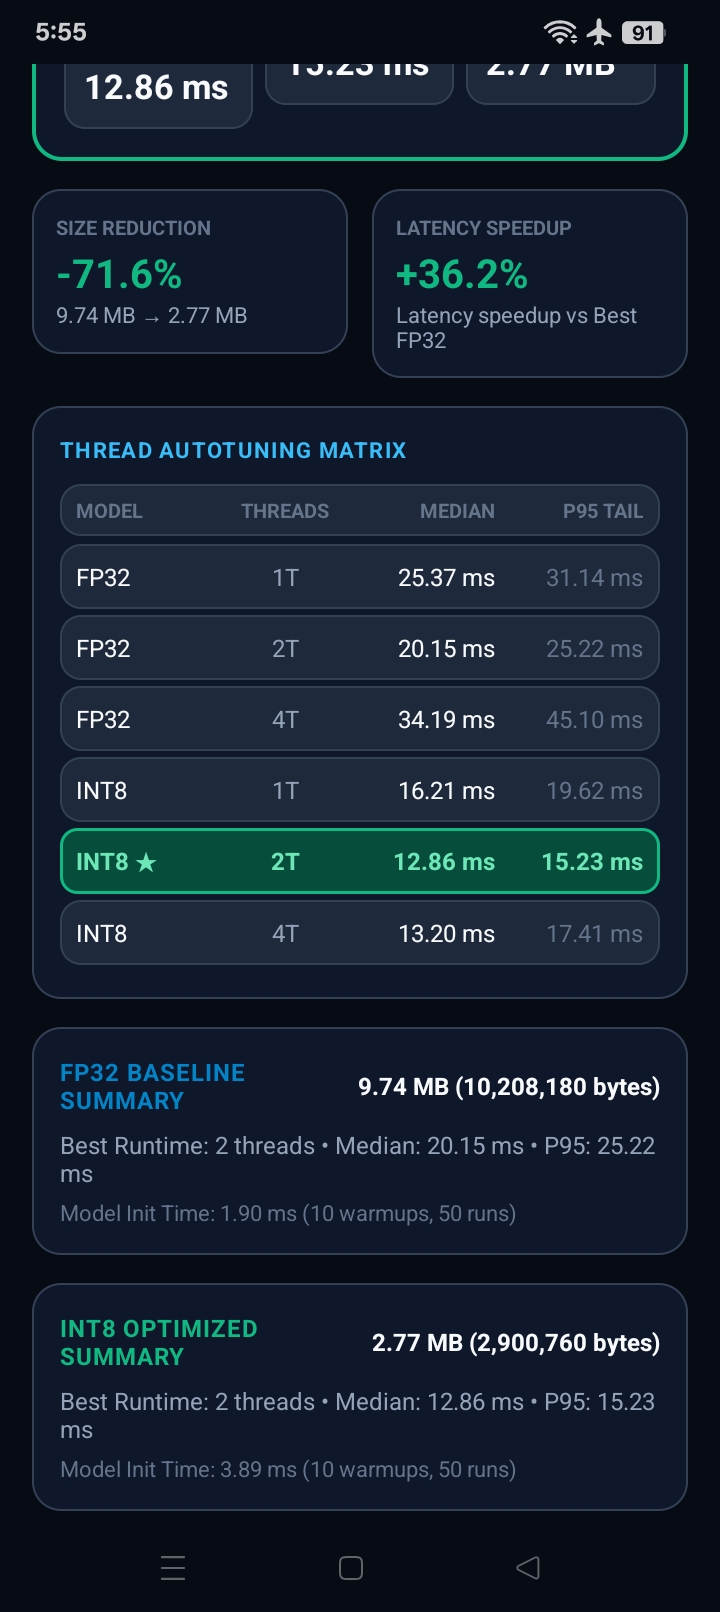720x1612 pixels.
Task: Tap the airplane mode status icon
Action: [599, 33]
